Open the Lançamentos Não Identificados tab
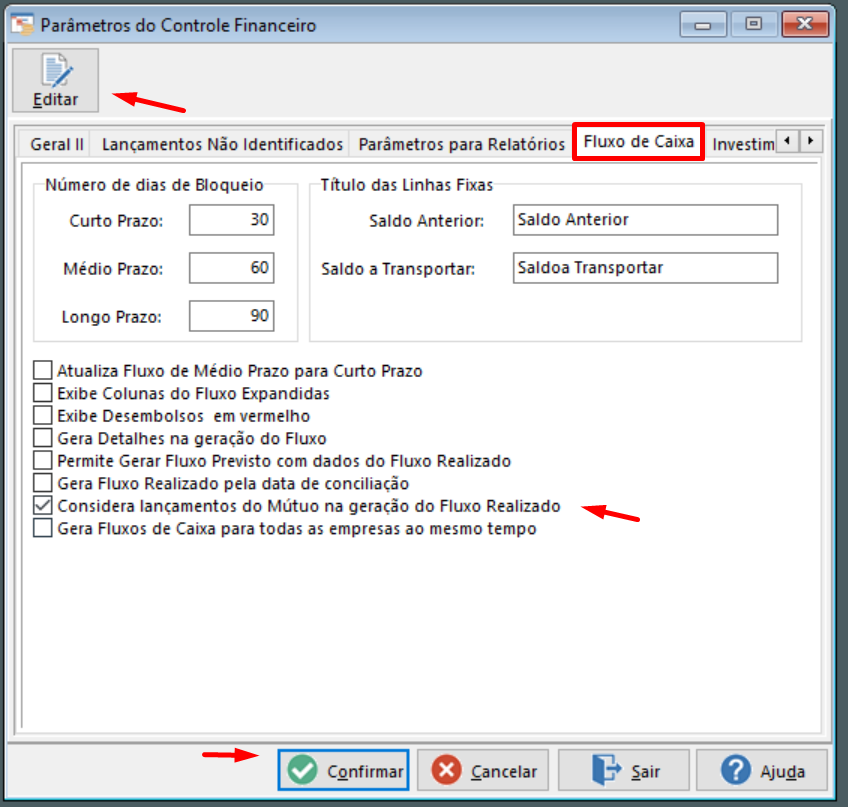This screenshot has height=807, width=848. click(222, 144)
